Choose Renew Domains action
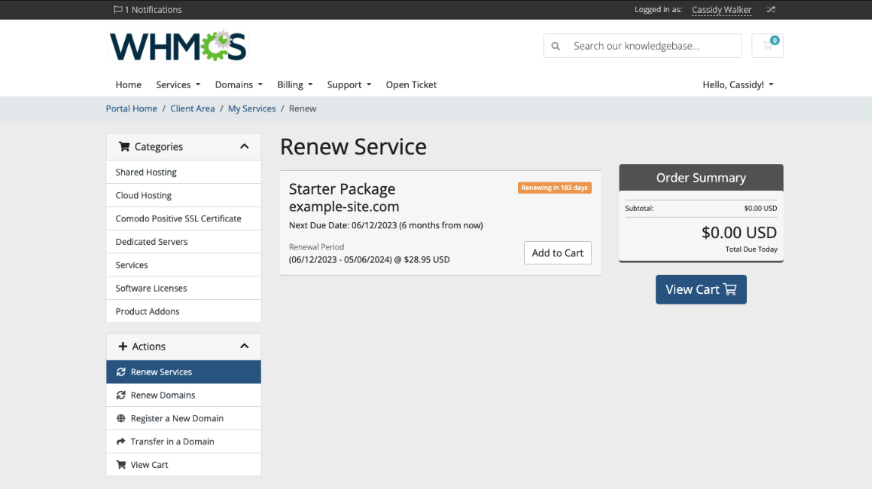Screen dimensions: 872x491 (x=184, y=395)
